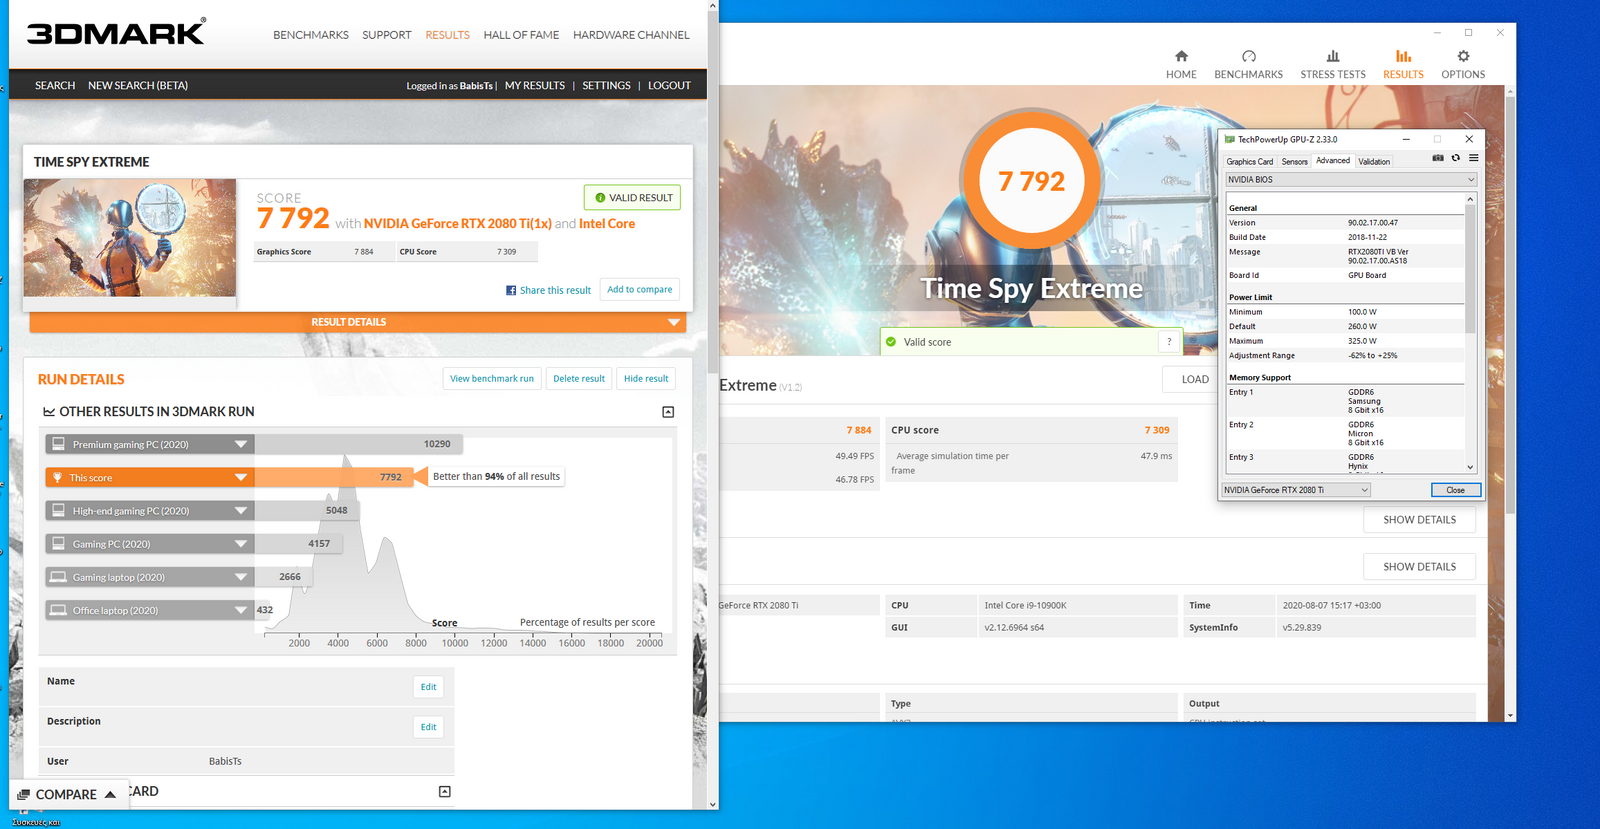Screen dimensions: 1600x829
Task: Click Delete result button
Action: click(x=579, y=379)
